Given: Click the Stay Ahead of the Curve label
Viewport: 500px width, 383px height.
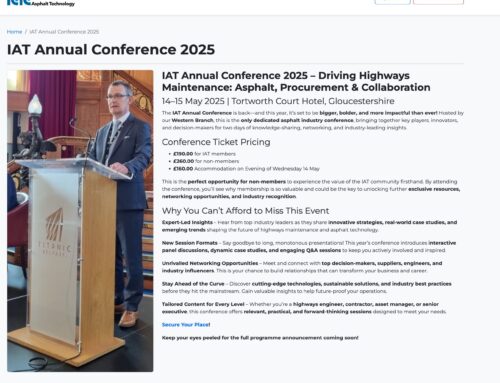Looking at the screenshot, I should 193,284.
